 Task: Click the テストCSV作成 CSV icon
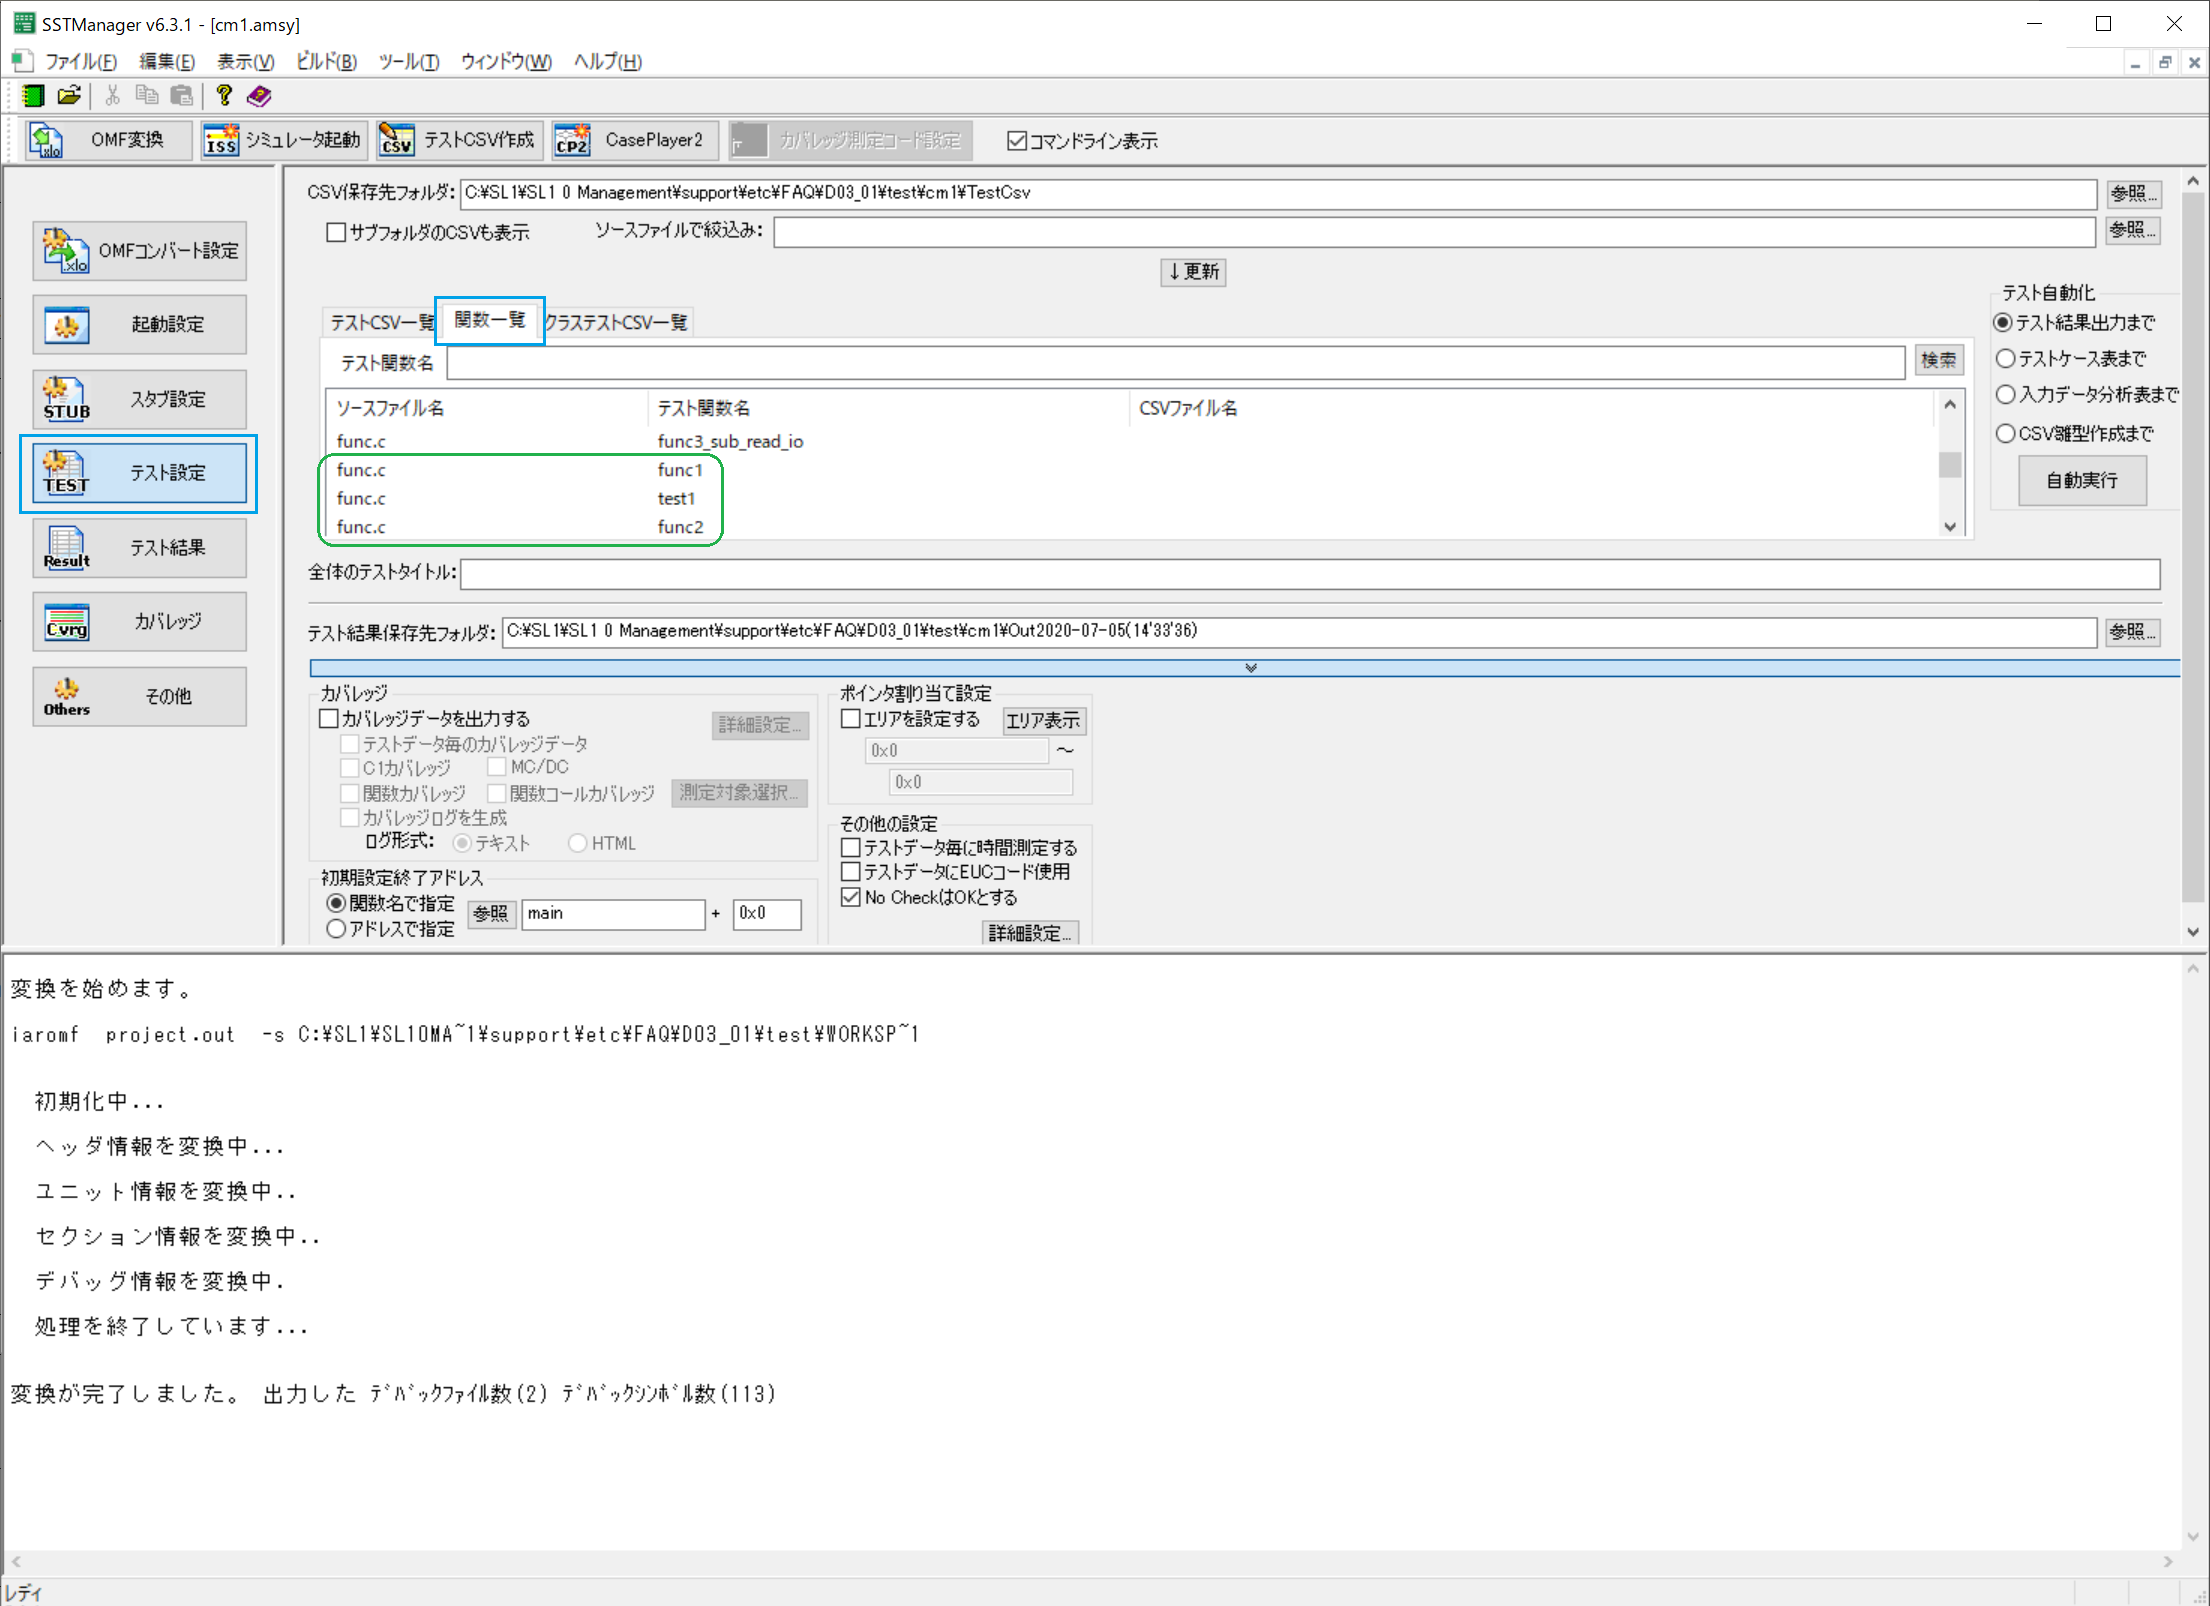396,140
